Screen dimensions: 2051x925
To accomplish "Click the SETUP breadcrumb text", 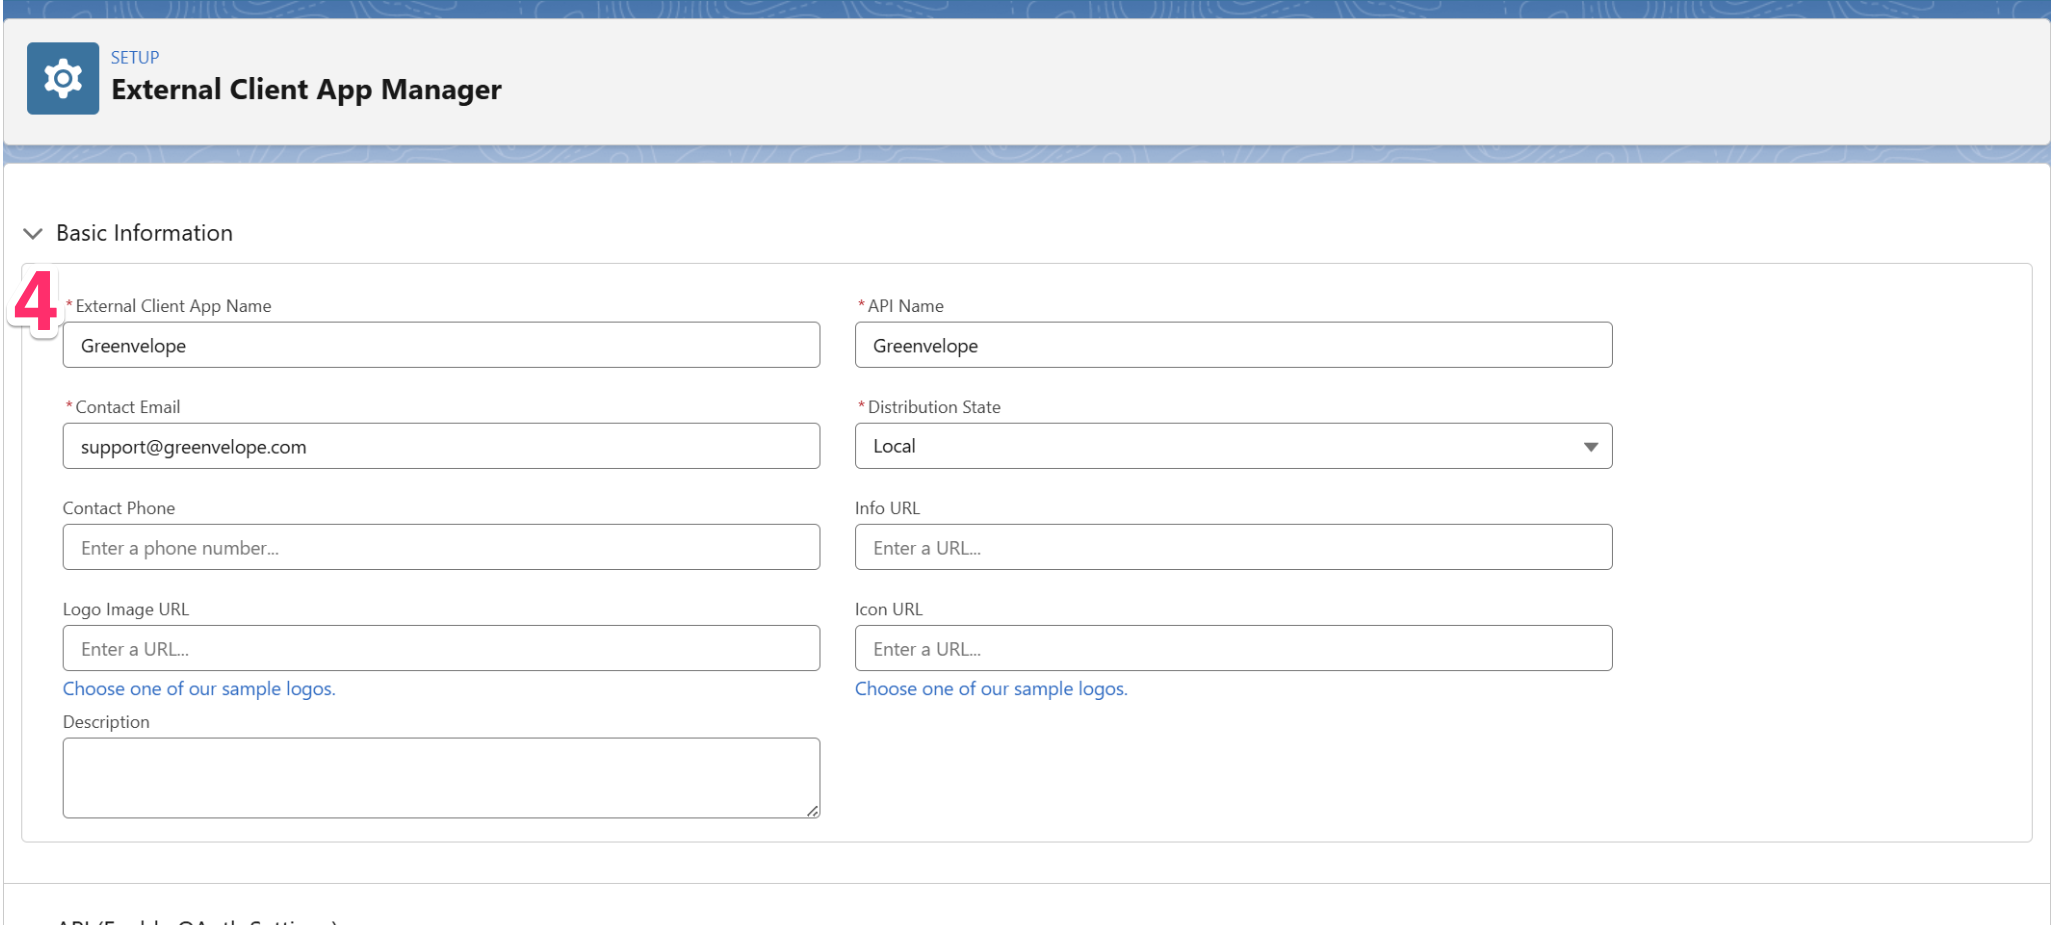I will click(135, 58).
